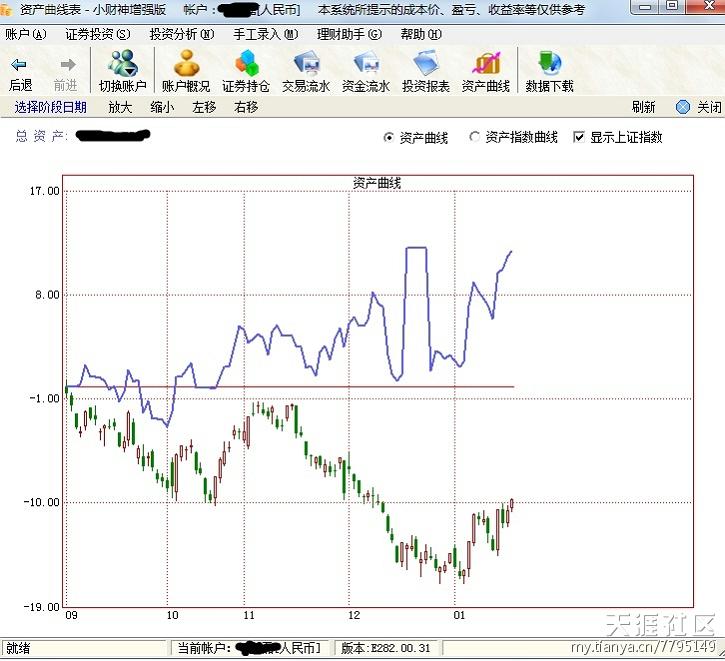Viewport: 725px width, 661px height.
Task: Select the 资产指数曲线 radio button
Action: pyautogui.click(x=475, y=137)
